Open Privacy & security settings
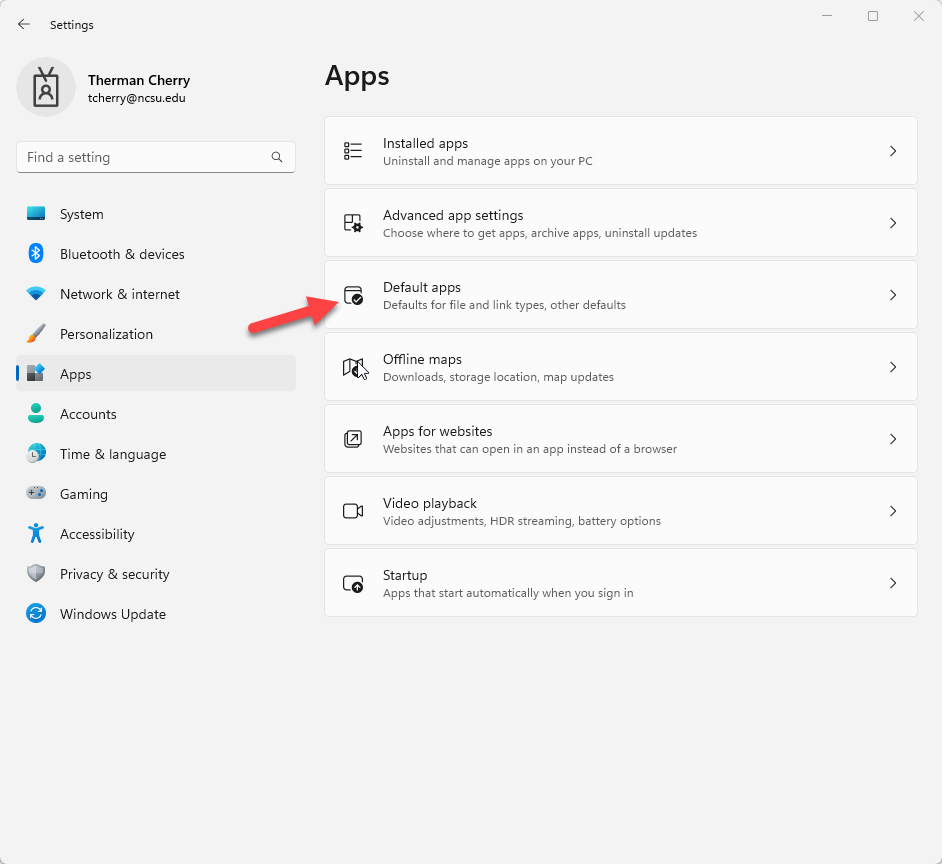Screen dimensions: 942x864 click(114, 574)
